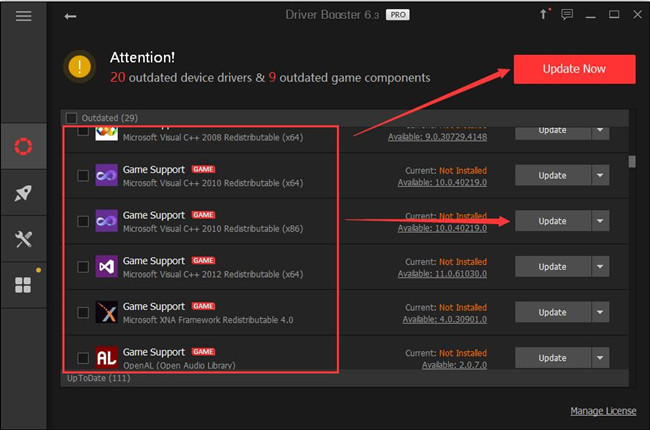The image size is (650, 430).
Task: Update Microsoft XNA Framework Redistributable 4.0
Action: click(553, 312)
